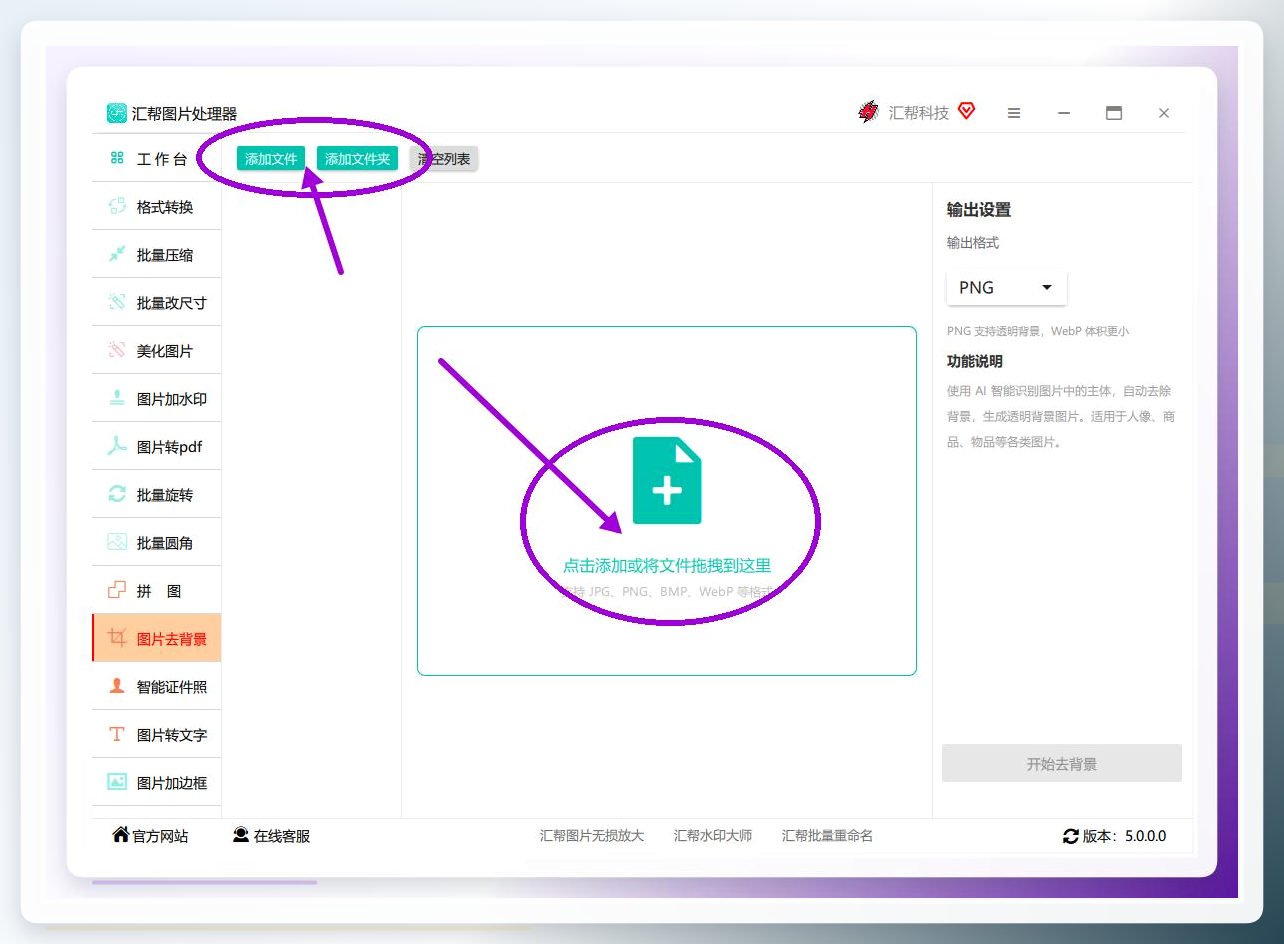Click the refresh icon beside 版本
The image size is (1284, 944).
(1071, 836)
